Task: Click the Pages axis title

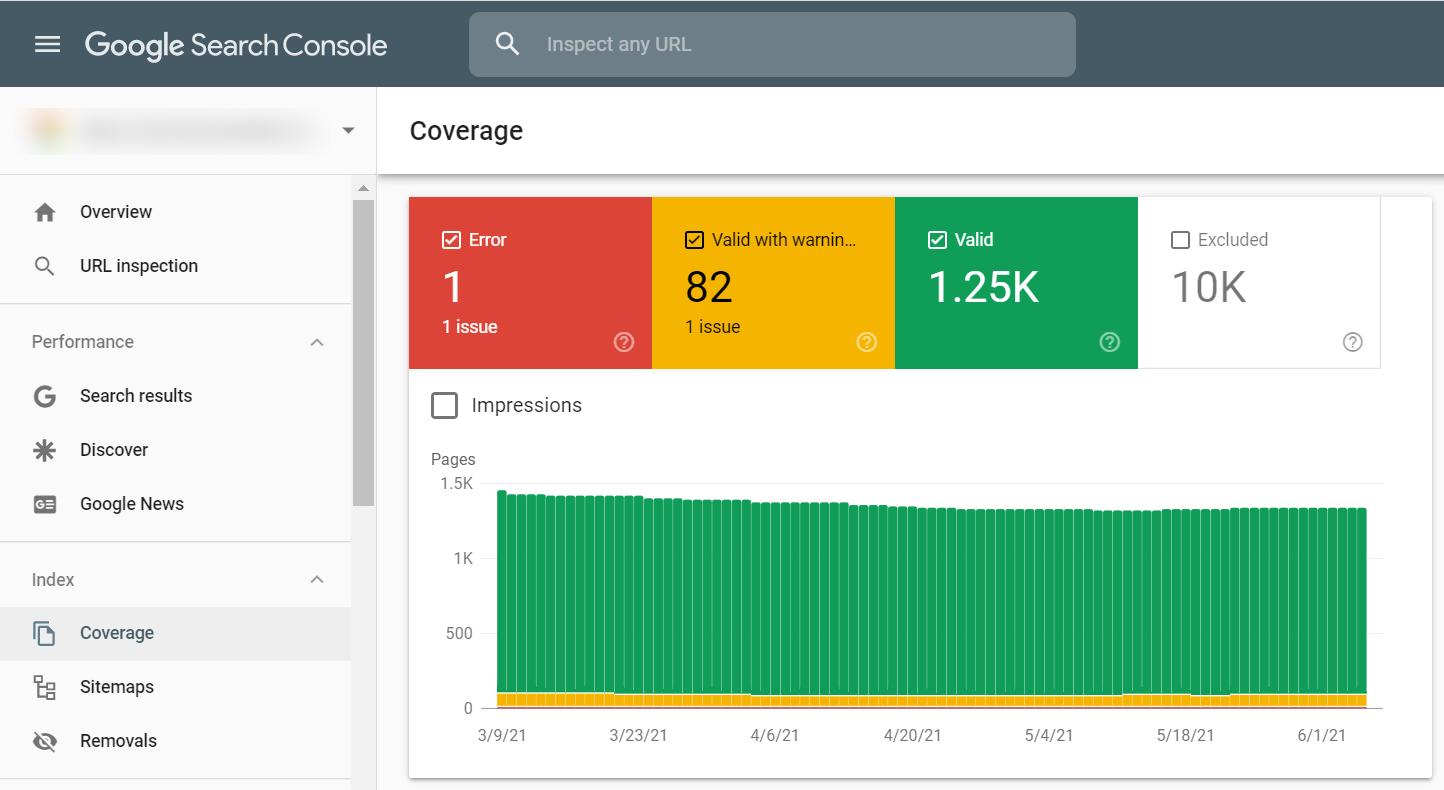Action: [453, 460]
